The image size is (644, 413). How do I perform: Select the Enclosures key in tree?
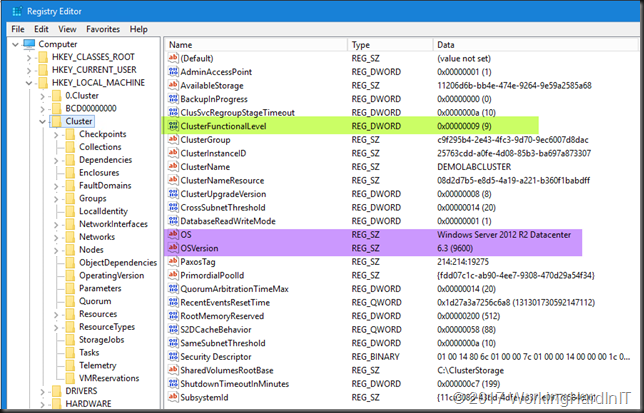click(99, 173)
